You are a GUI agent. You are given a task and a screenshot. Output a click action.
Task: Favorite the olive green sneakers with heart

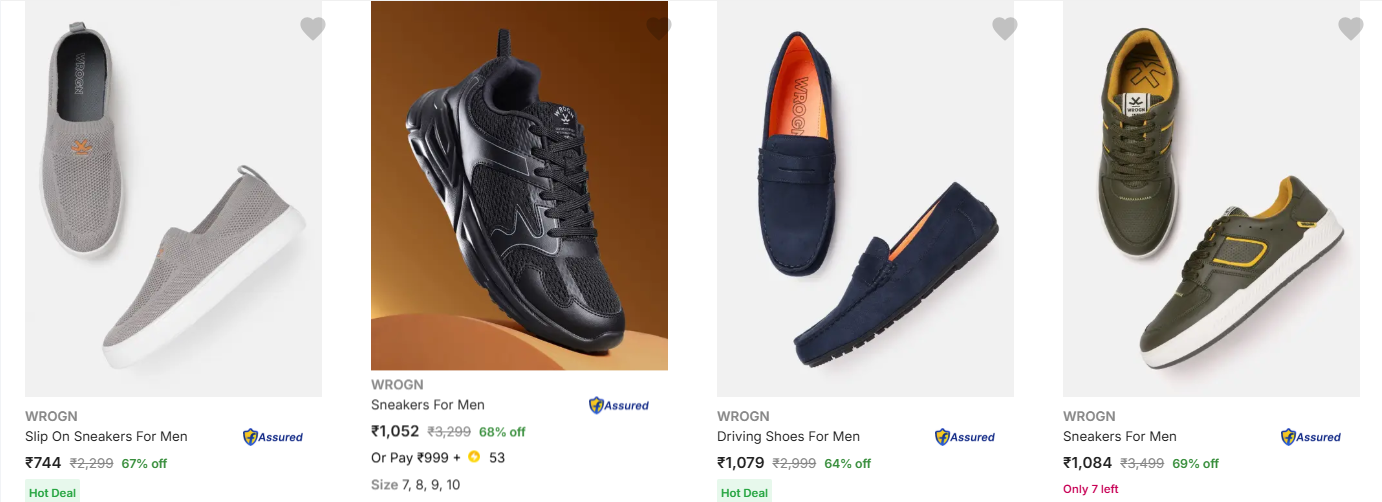point(1351,29)
